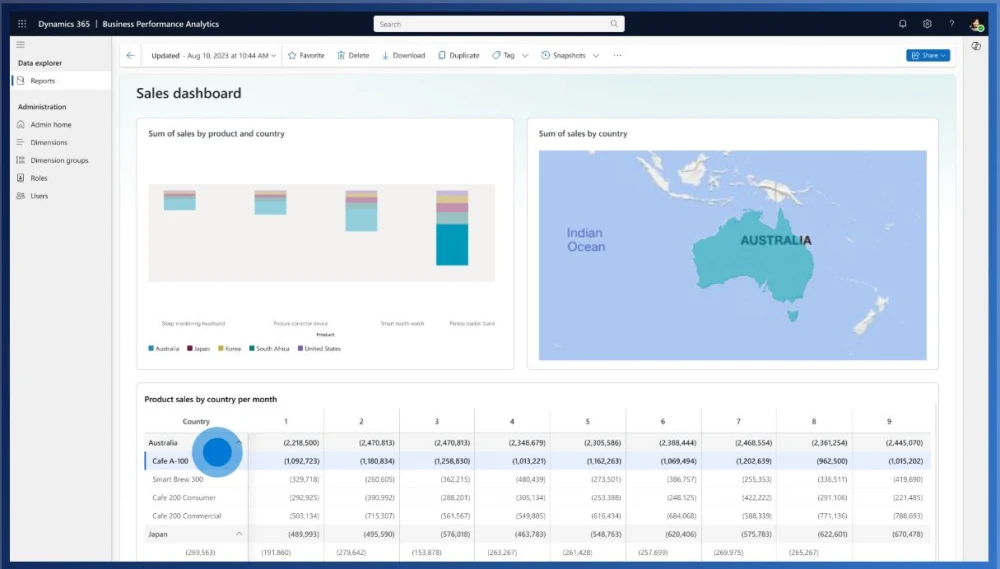
Task: Toggle the hamburger navigation menu
Action: click(20, 45)
